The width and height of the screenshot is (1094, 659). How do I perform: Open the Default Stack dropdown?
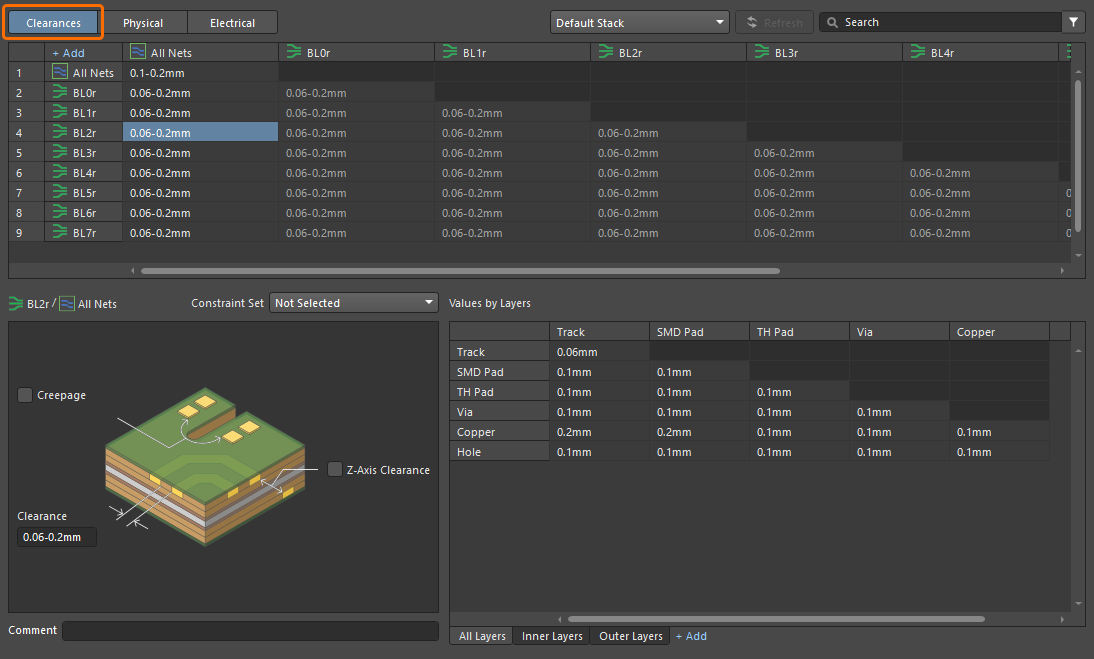pos(639,22)
